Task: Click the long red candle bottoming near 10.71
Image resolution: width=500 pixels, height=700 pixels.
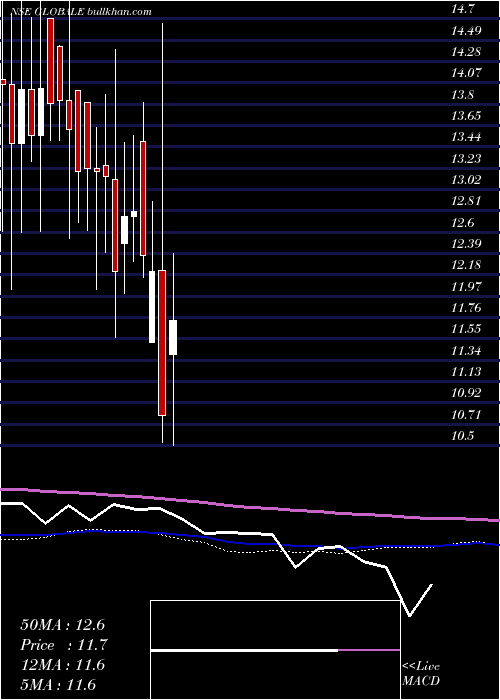Action: (162, 343)
